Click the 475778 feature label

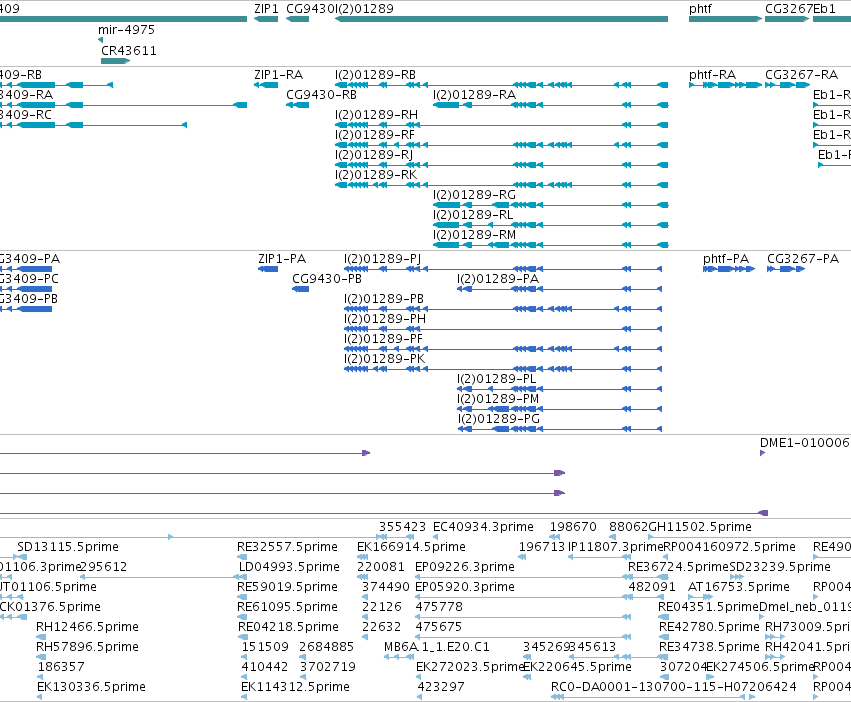point(439,608)
